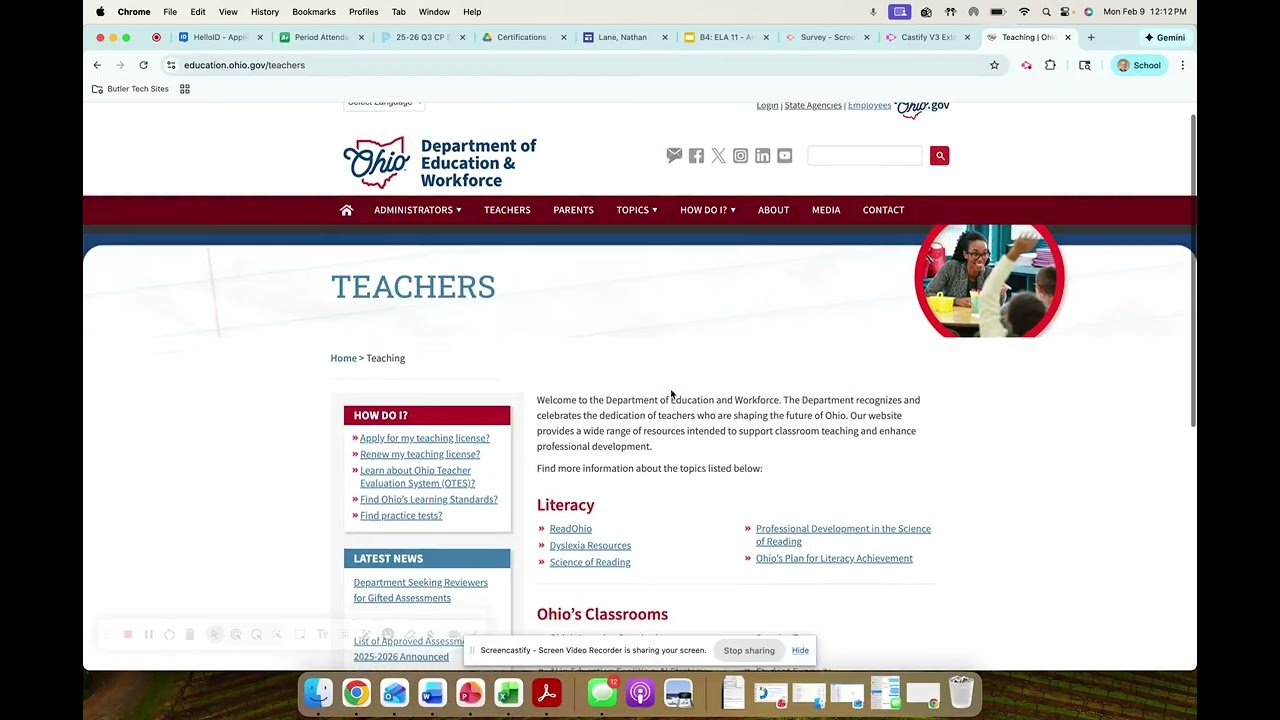Click the site search magnifier button
The width and height of the screenshot is (1280, 720).
[939, 156]
